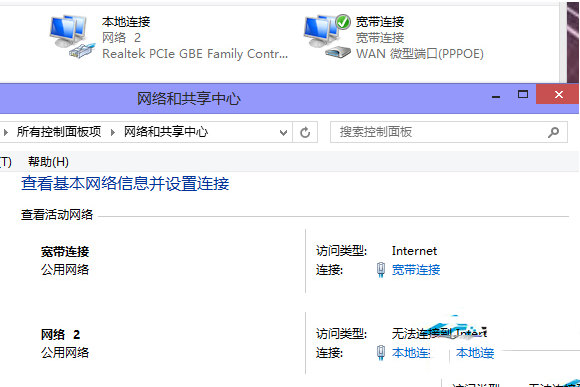The image size is (580, 387).
Task: Click 公用网络 under 宽带连接 network
Action: click(65, 269)
